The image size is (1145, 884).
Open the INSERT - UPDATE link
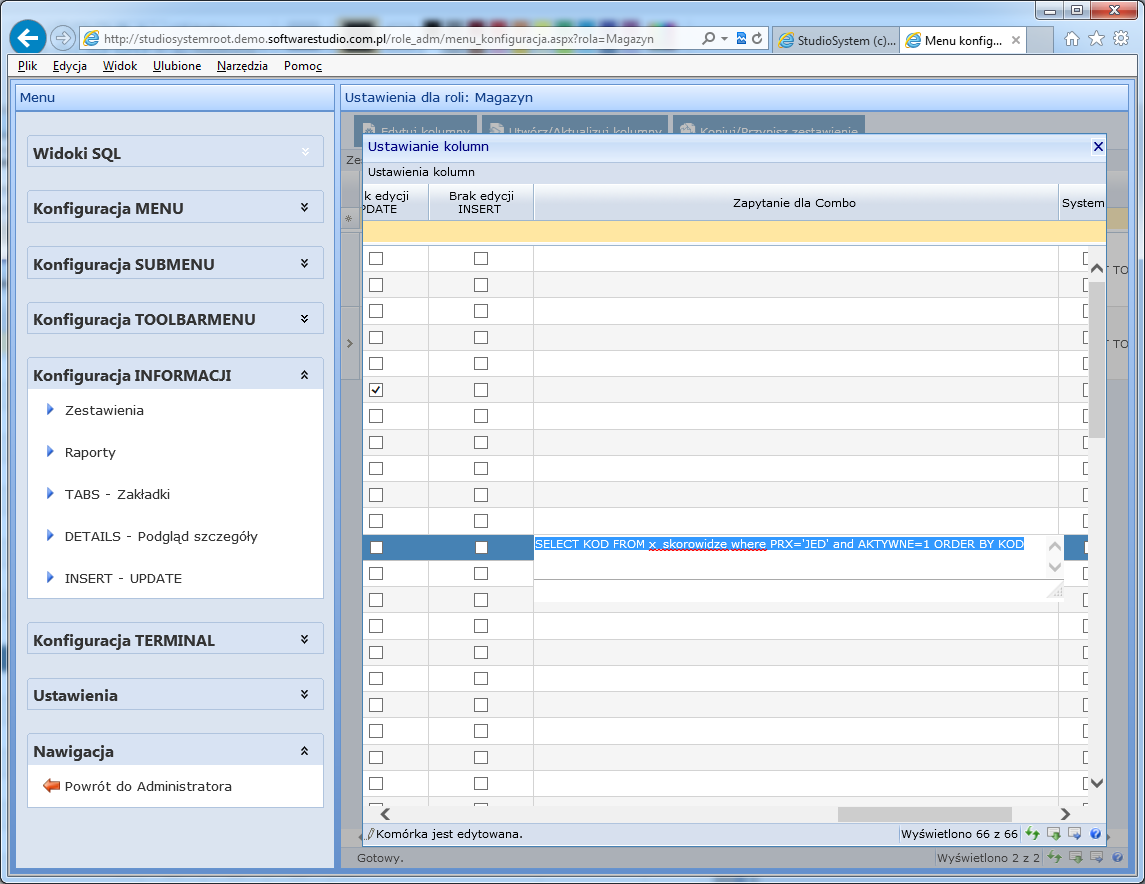point(123,578)
